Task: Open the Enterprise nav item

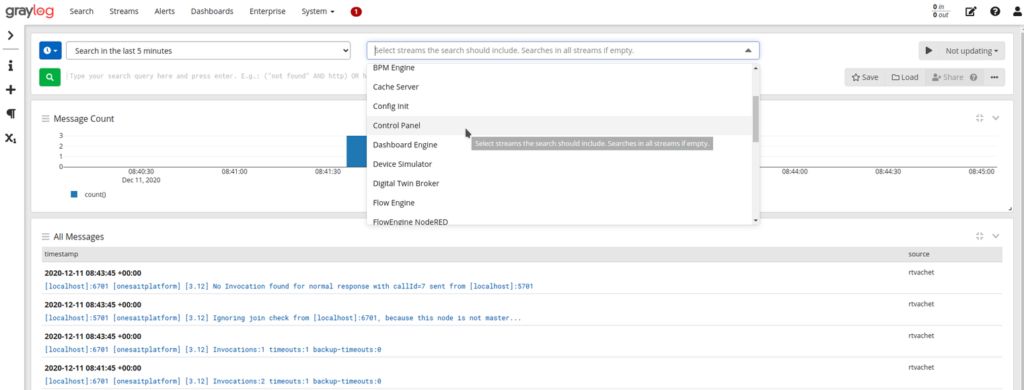Action: click(x=267, y=11)
